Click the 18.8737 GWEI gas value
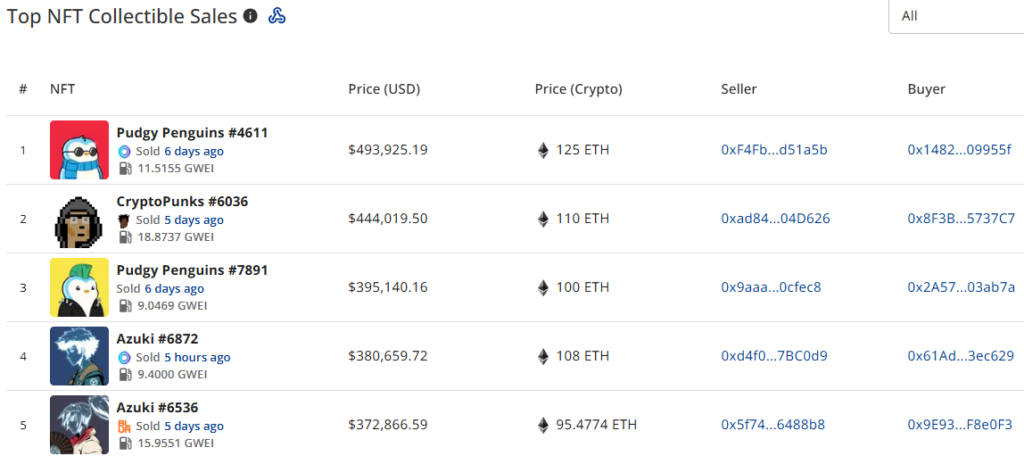The width and height of the screenshot is (1024, 456). click(x=176, y=237)
